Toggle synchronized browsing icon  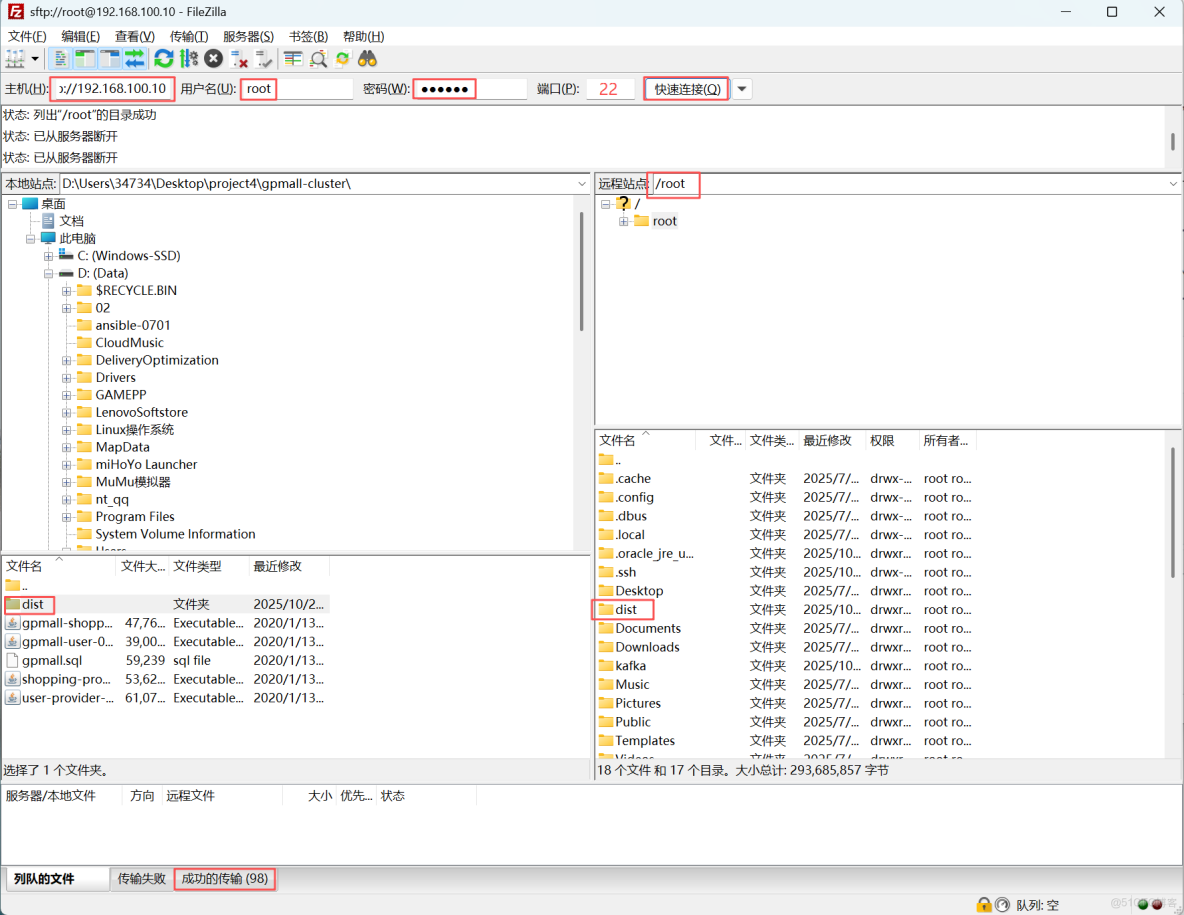[343, 59]
